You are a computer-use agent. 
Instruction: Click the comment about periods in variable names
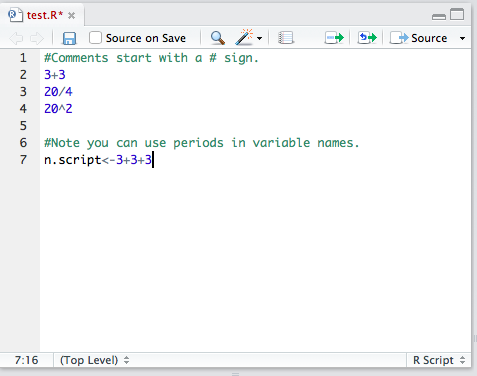[202, 143]
